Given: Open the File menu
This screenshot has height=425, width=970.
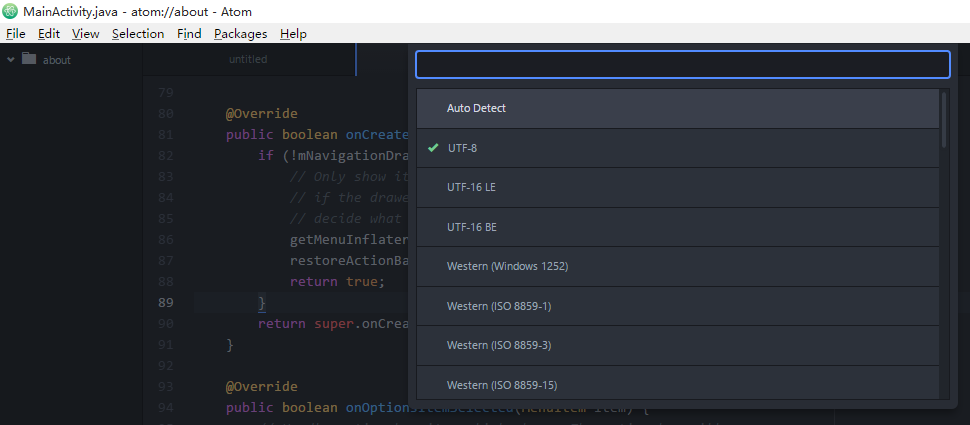Looking at the screenshot, I should (x=15, y=34).
